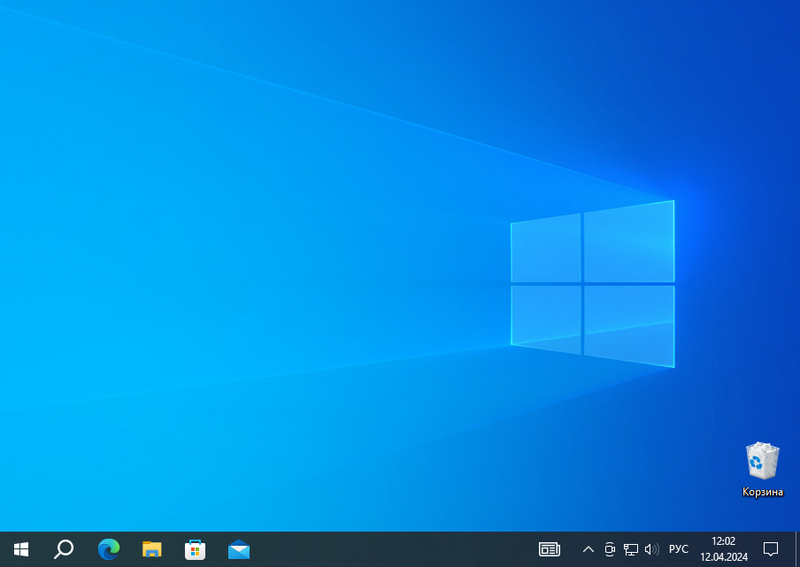Open the volume control icon

tap(652, 549)
